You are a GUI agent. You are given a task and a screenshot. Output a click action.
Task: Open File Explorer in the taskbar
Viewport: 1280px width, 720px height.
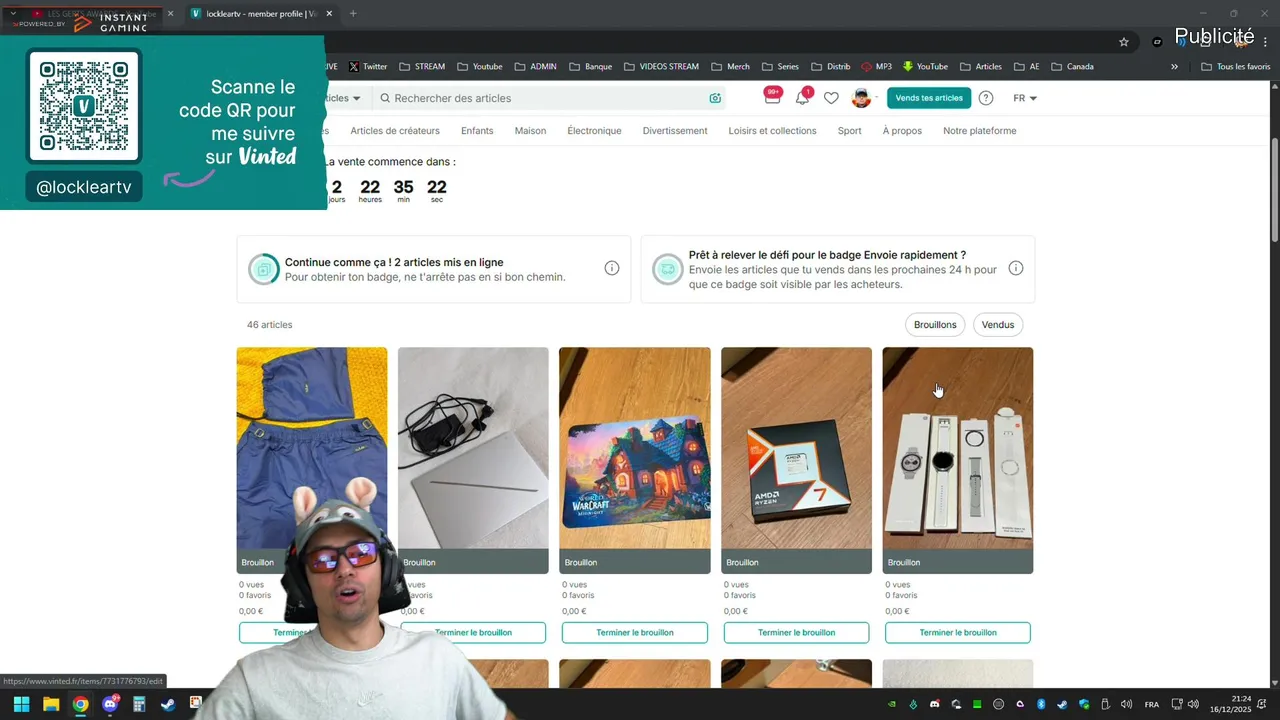point(51,704)
